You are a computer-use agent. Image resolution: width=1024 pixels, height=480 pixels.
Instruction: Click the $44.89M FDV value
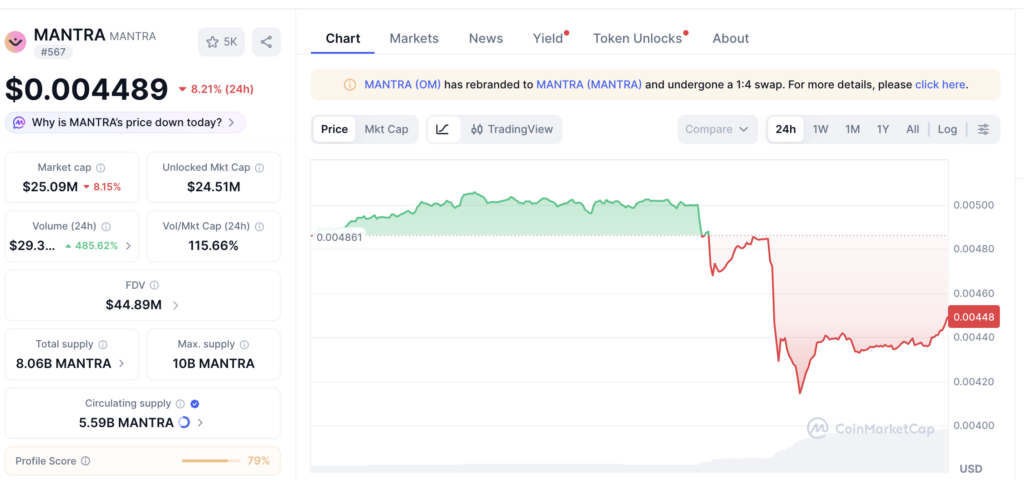tap(133, 305)
